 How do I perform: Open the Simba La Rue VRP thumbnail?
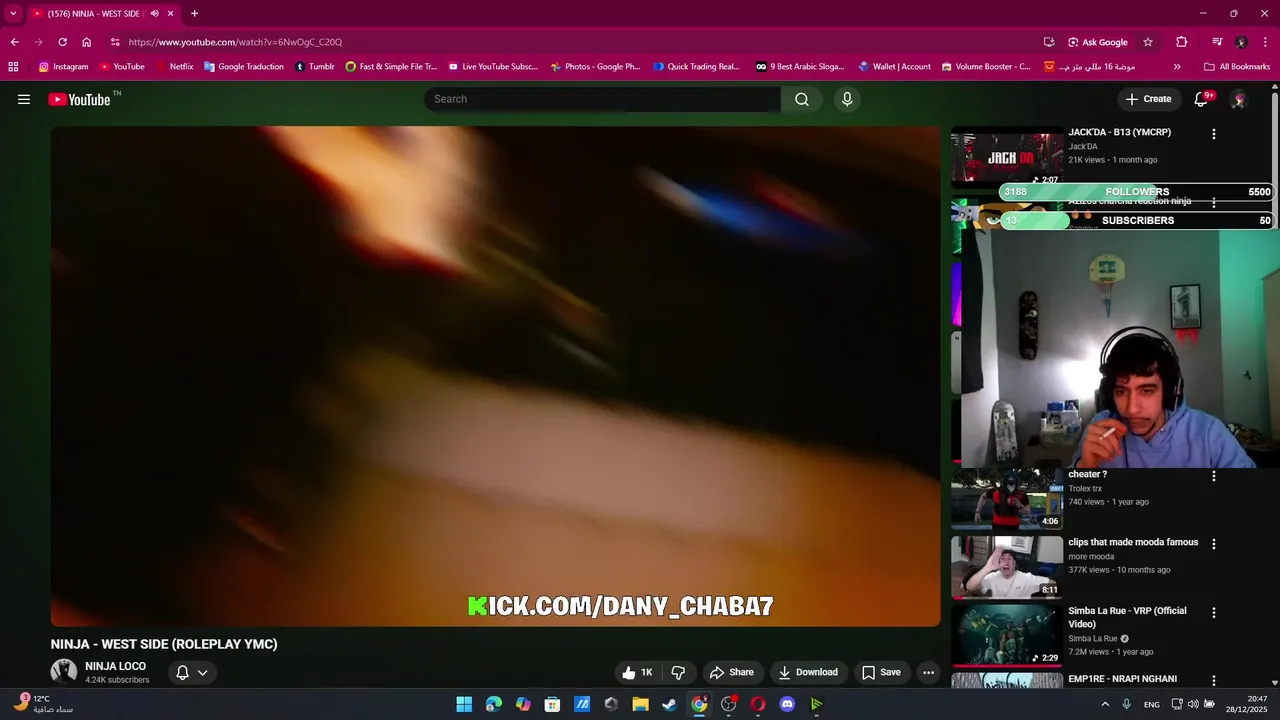point(1007,635)
